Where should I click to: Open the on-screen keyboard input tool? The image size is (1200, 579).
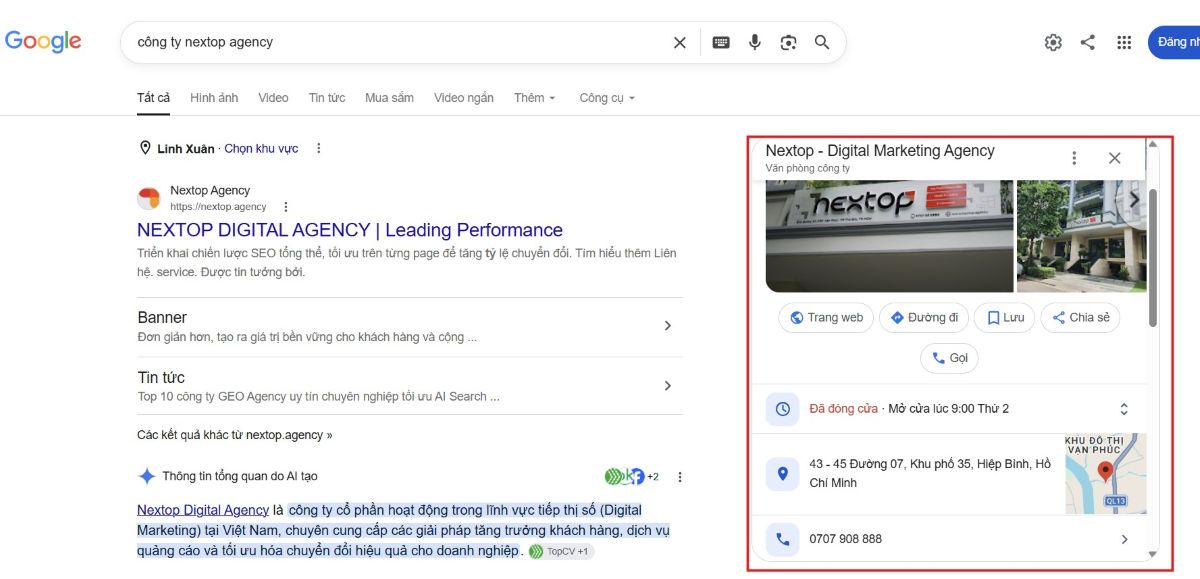(721, 42)
